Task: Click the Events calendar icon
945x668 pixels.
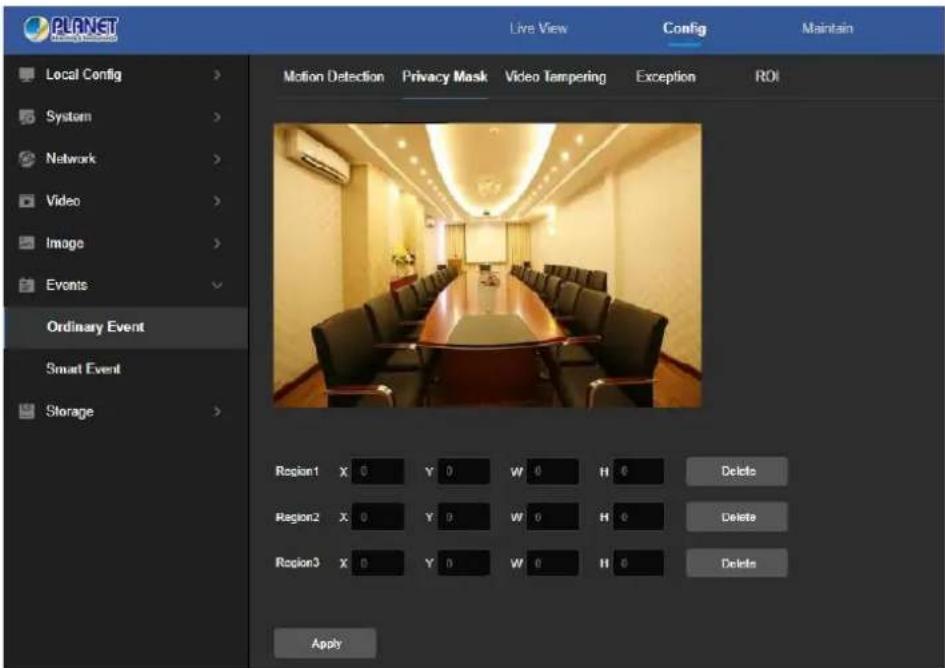Action: 27,285
